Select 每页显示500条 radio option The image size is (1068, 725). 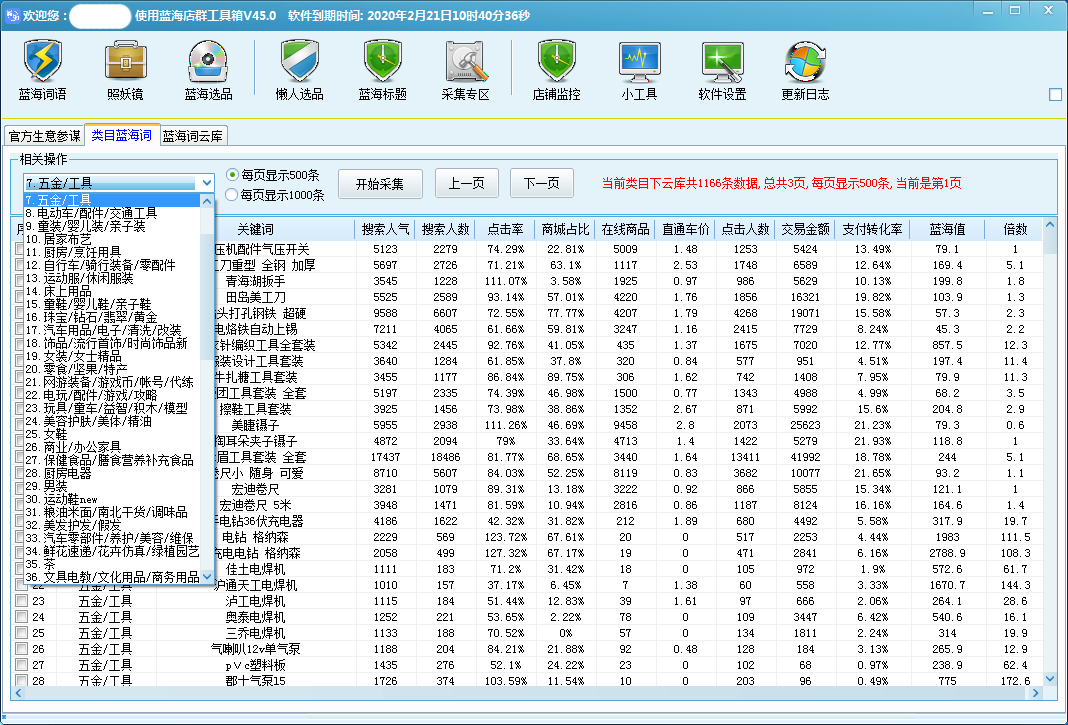click(233, 175)
